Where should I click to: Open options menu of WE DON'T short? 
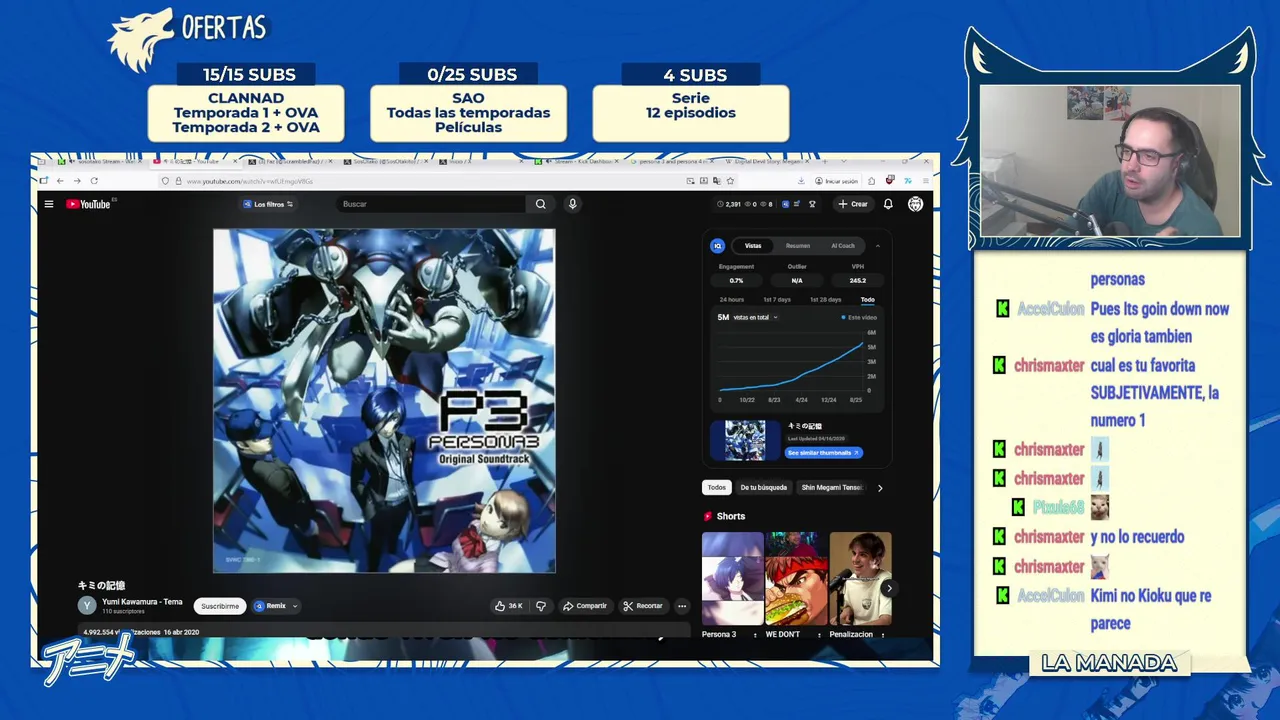819,634
